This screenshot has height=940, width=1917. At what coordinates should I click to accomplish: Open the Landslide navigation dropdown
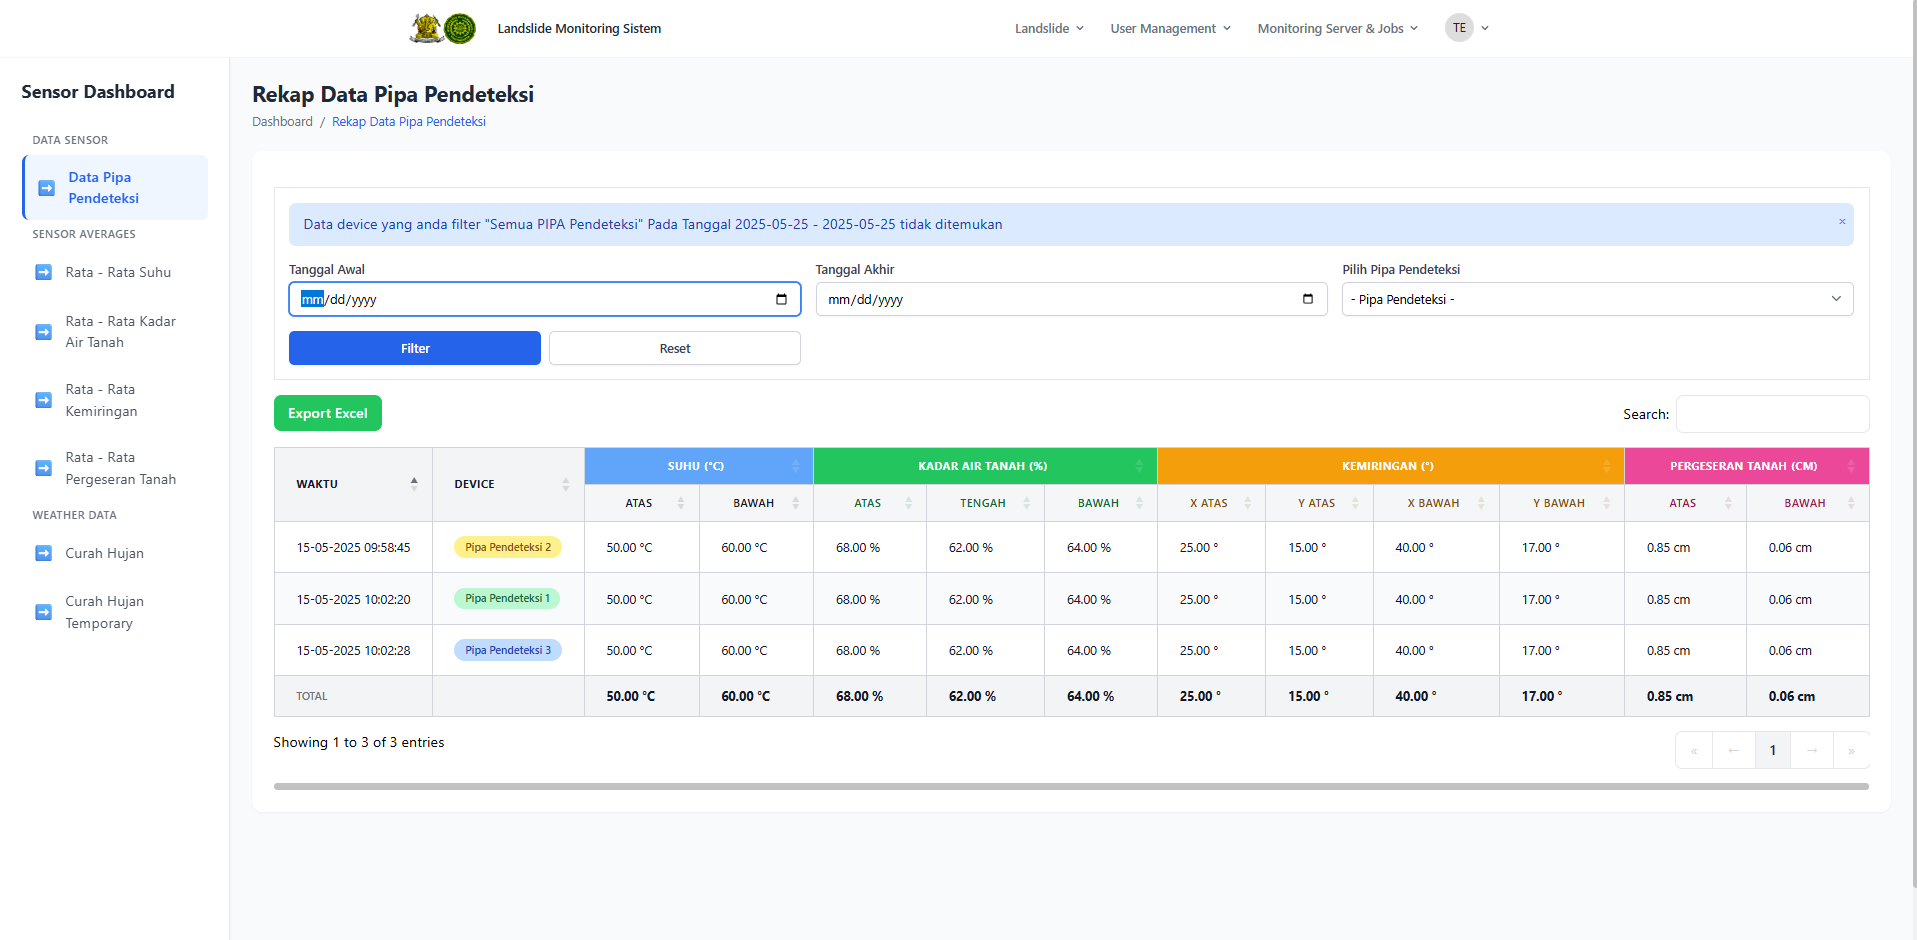[x=1048, y=28]
